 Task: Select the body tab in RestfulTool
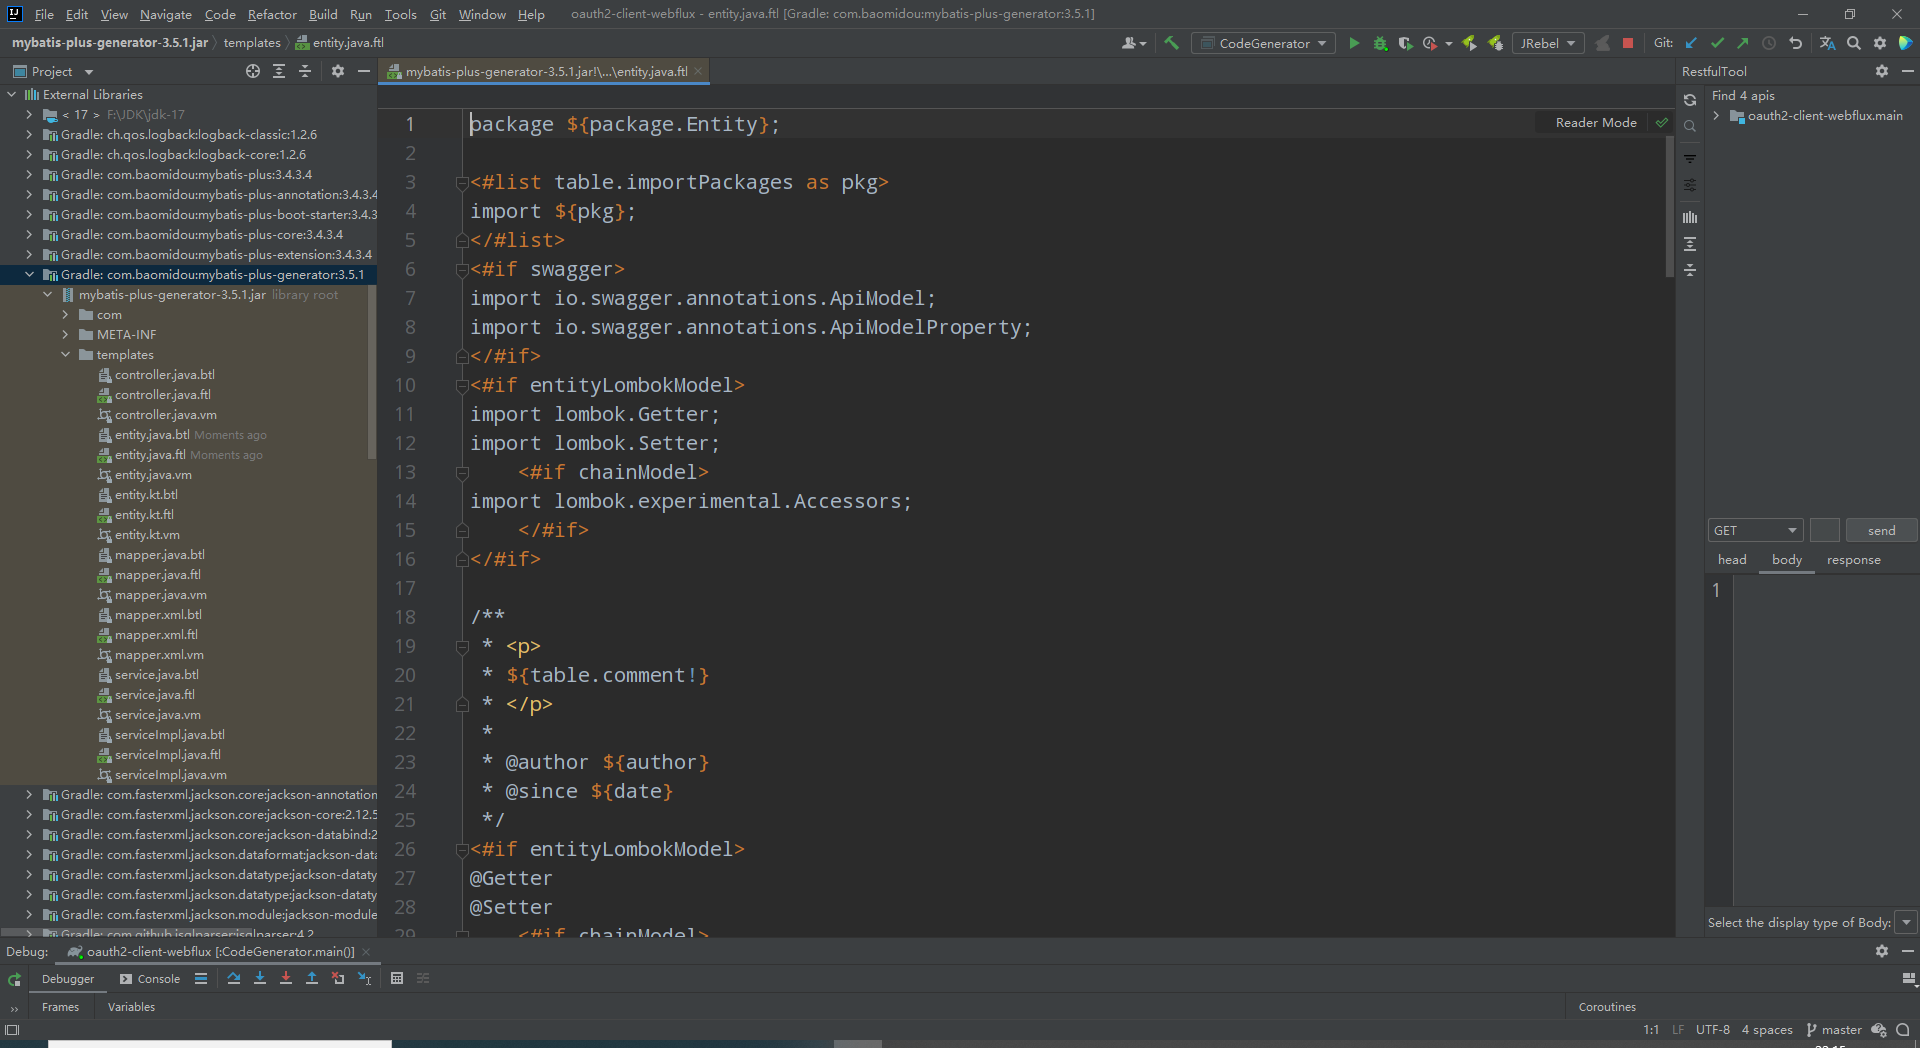[1786, 560]
